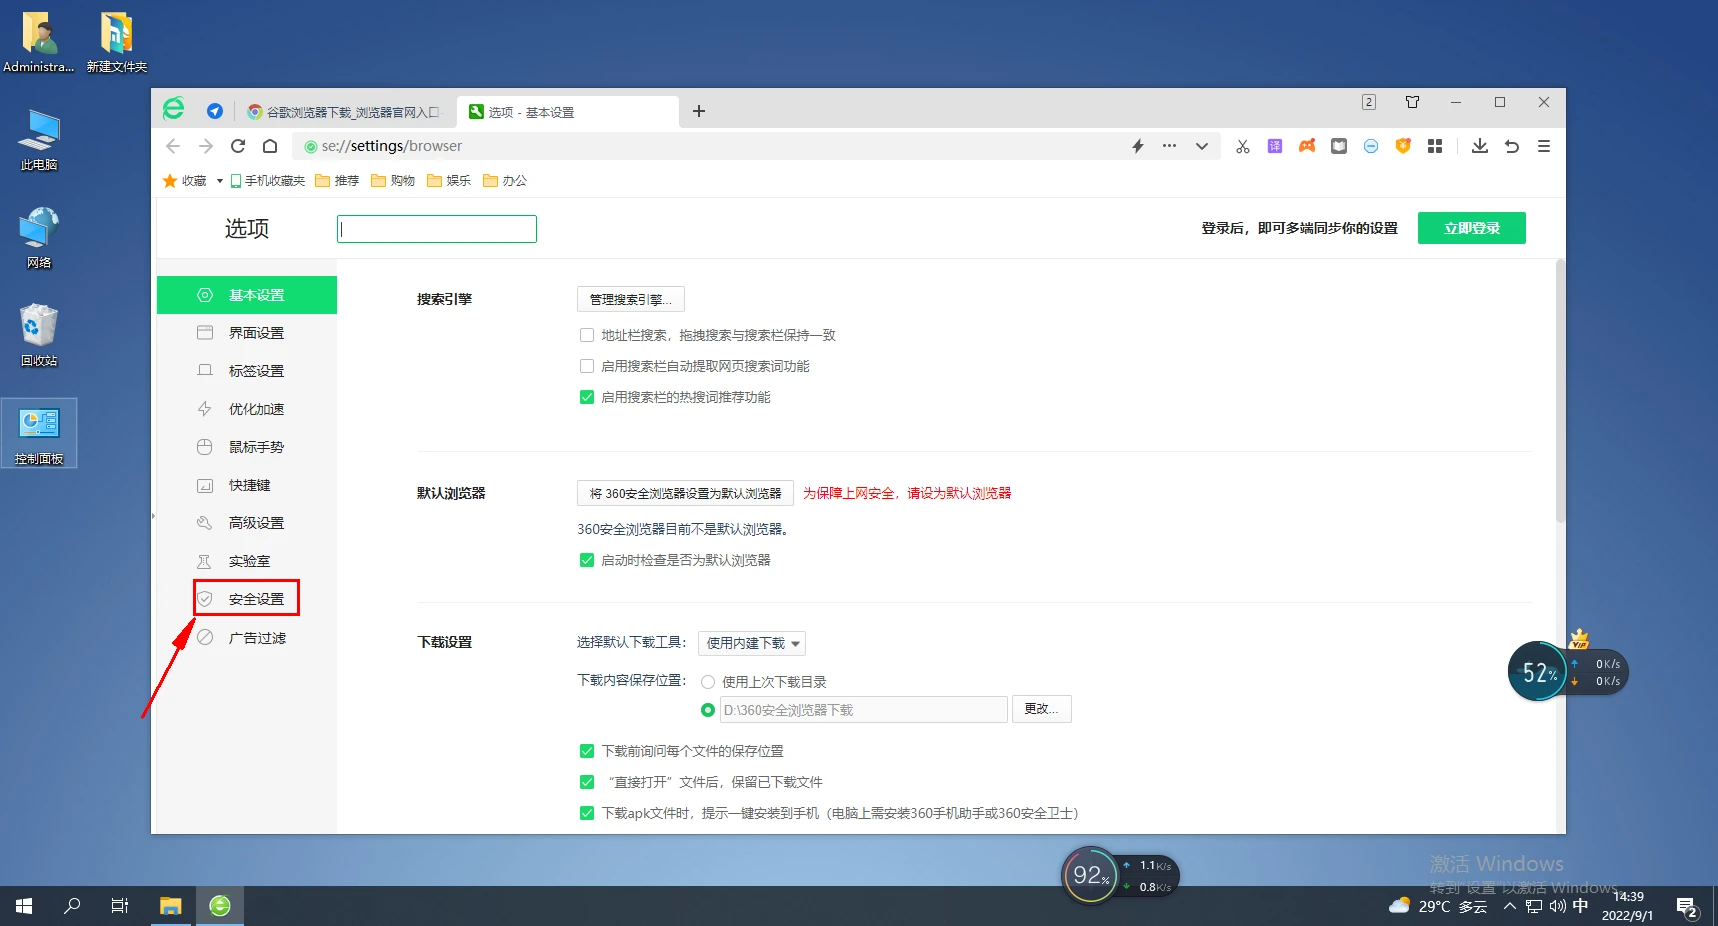The image size is (1718, 926).
Task: Open the translate extension icon
Action: [1275, 146]
